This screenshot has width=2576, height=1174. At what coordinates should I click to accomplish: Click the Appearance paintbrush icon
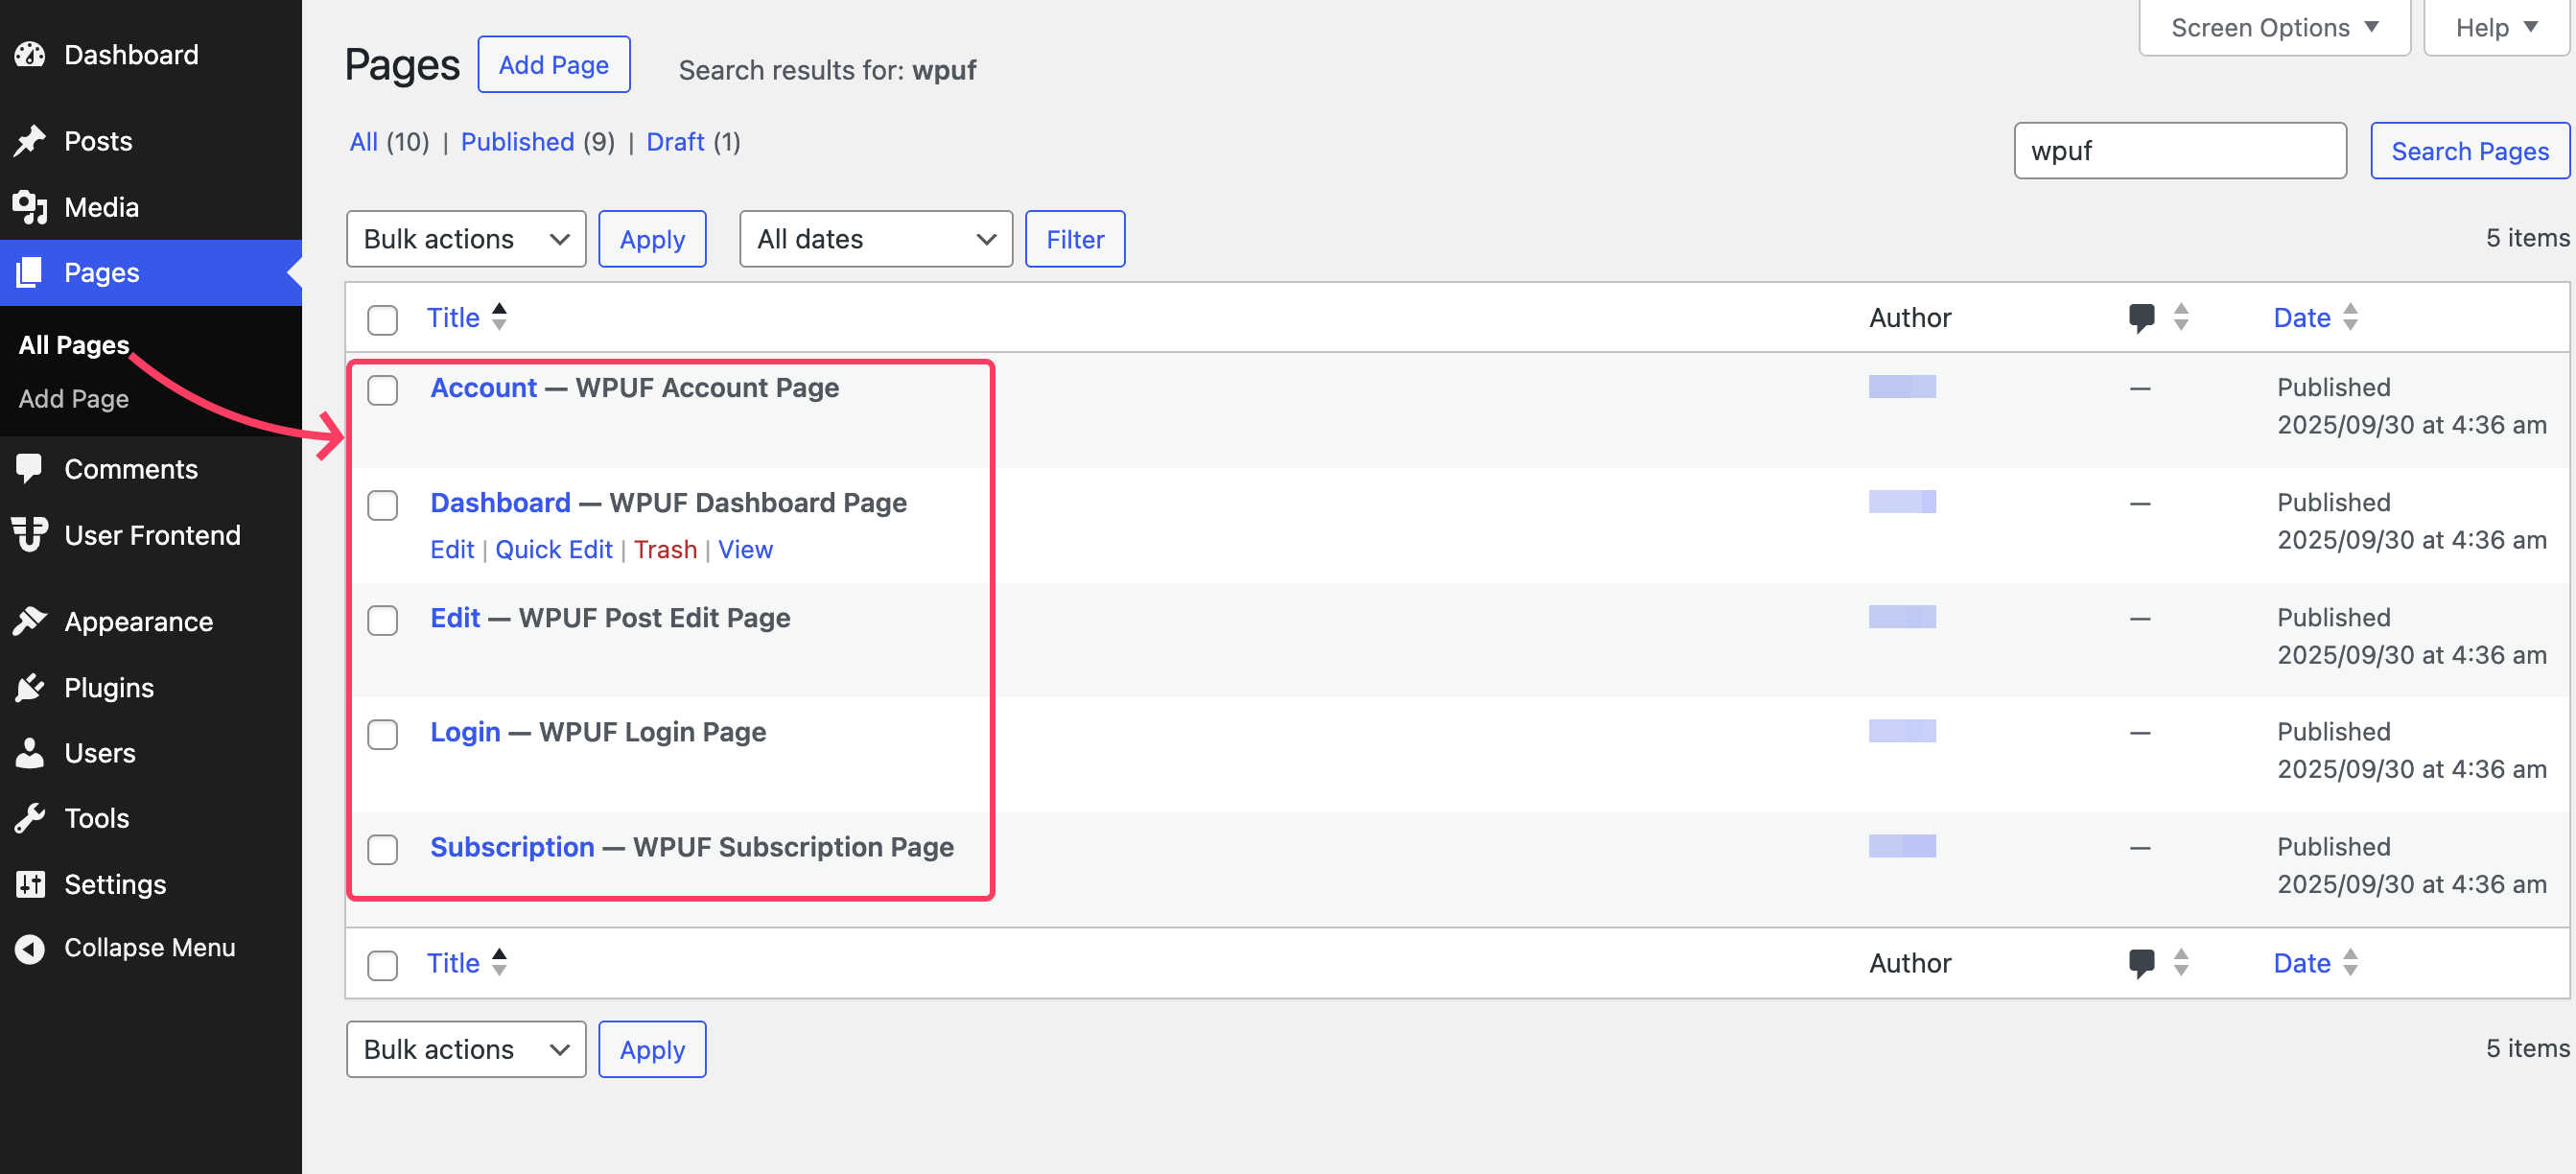[x=30, y=621]
